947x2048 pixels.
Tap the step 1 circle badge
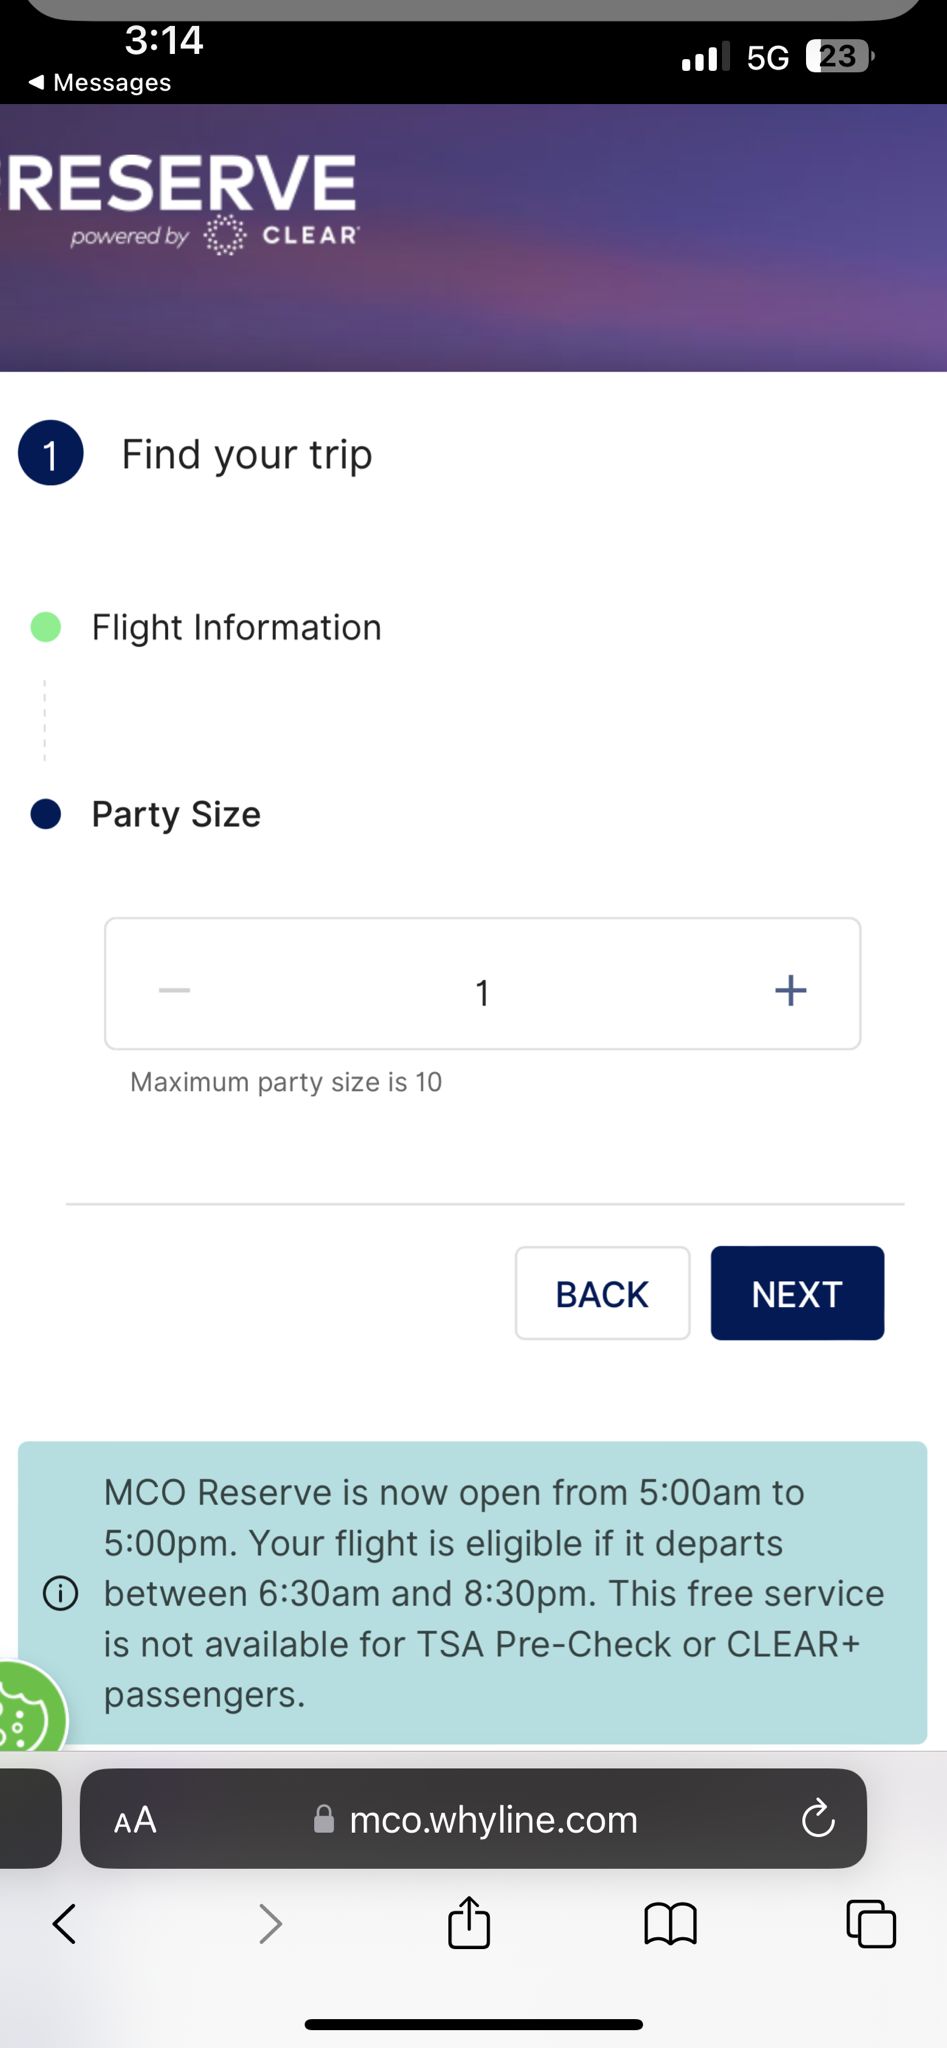50,454
